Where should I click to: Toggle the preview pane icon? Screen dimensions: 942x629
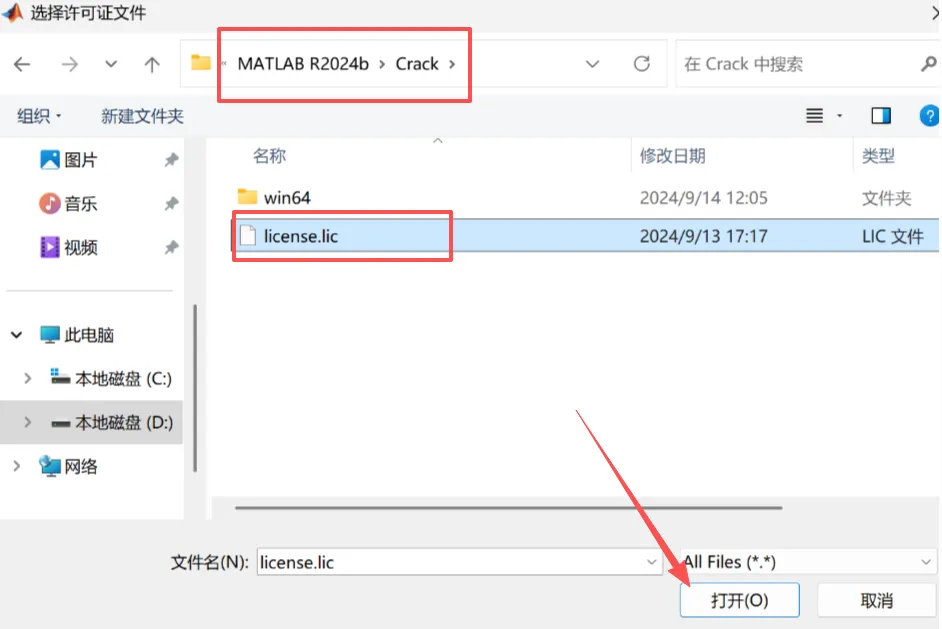pyautogui.click(x=881, y=115)
